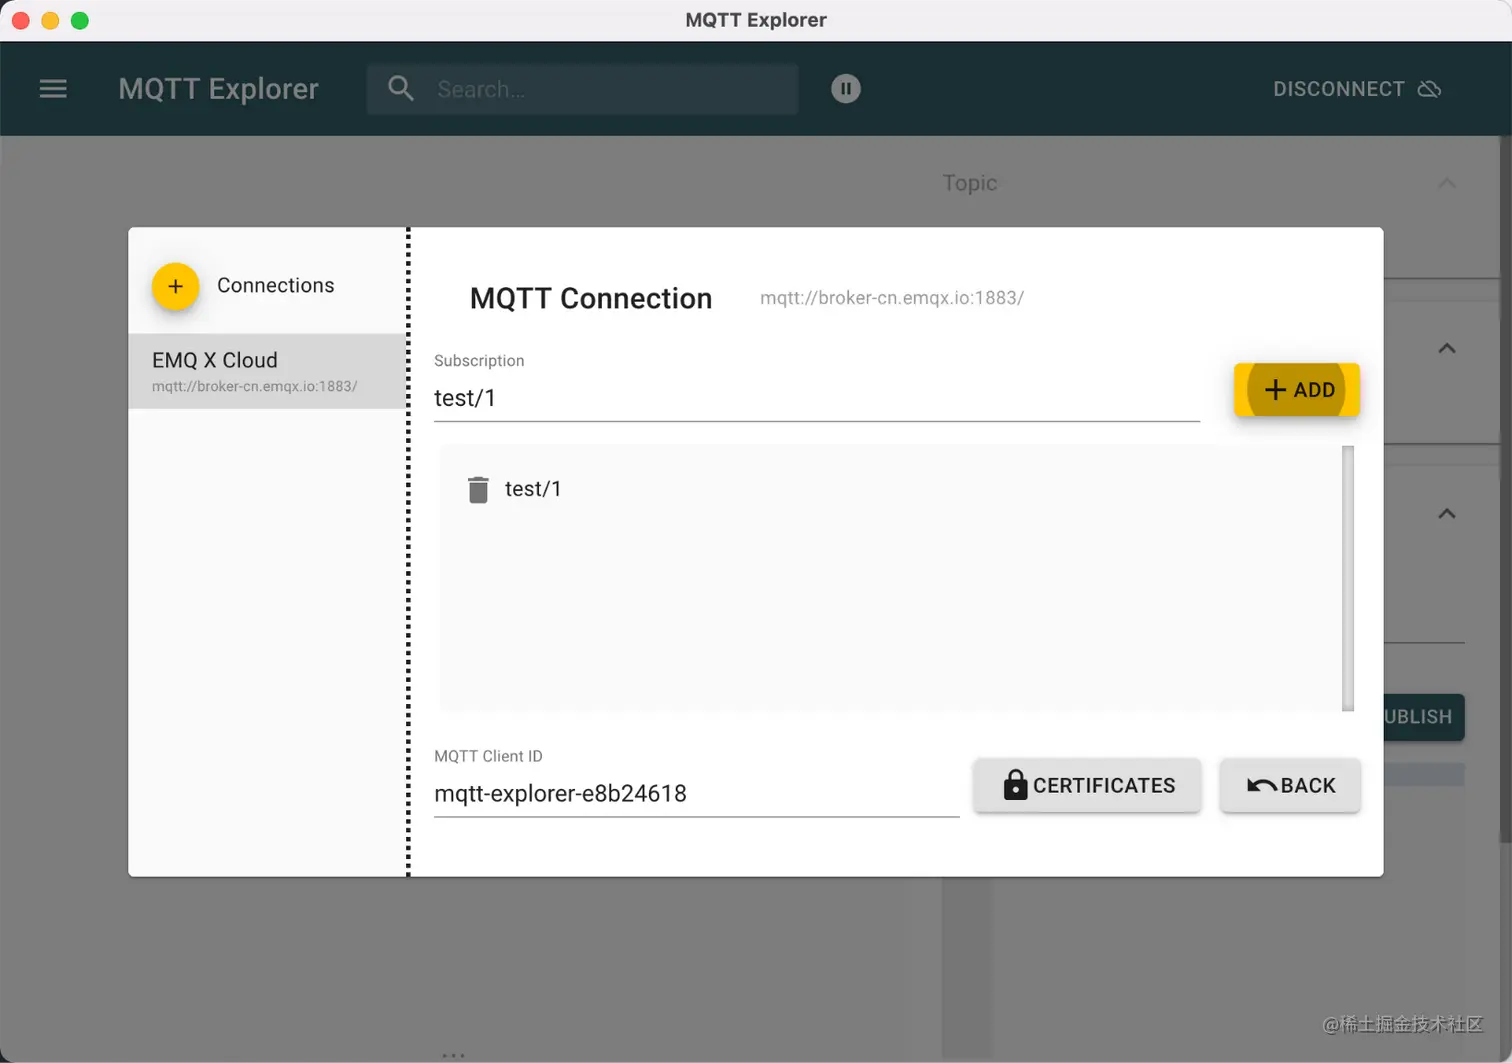Click the DISCONNECT button

[1356, 89]
